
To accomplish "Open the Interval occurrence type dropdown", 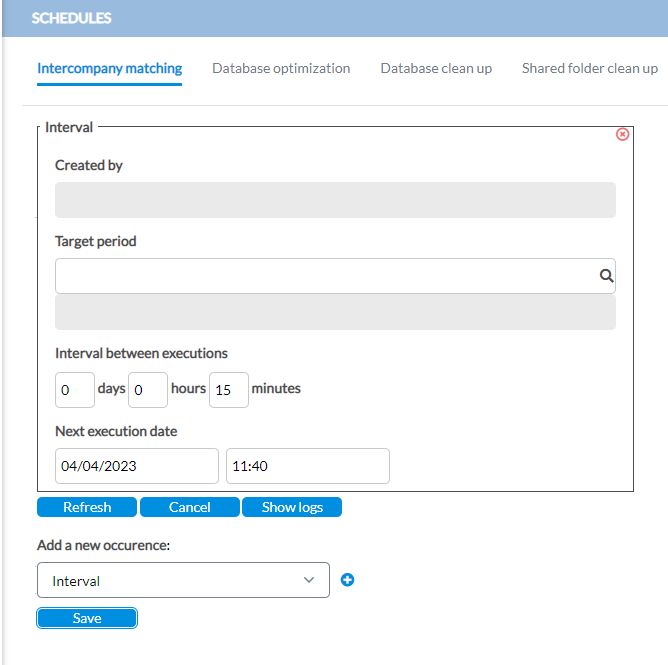I will pyautogui.click(x=183, y=580).
